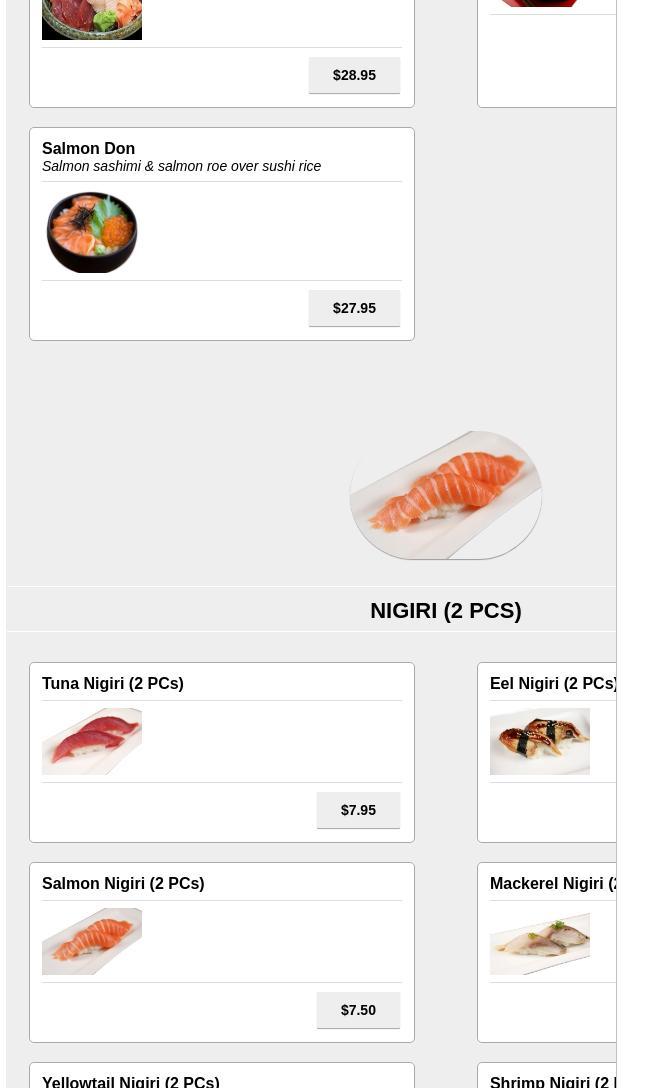Select the Salmon Don description text

pyautogui.click(x=181, y=167)
